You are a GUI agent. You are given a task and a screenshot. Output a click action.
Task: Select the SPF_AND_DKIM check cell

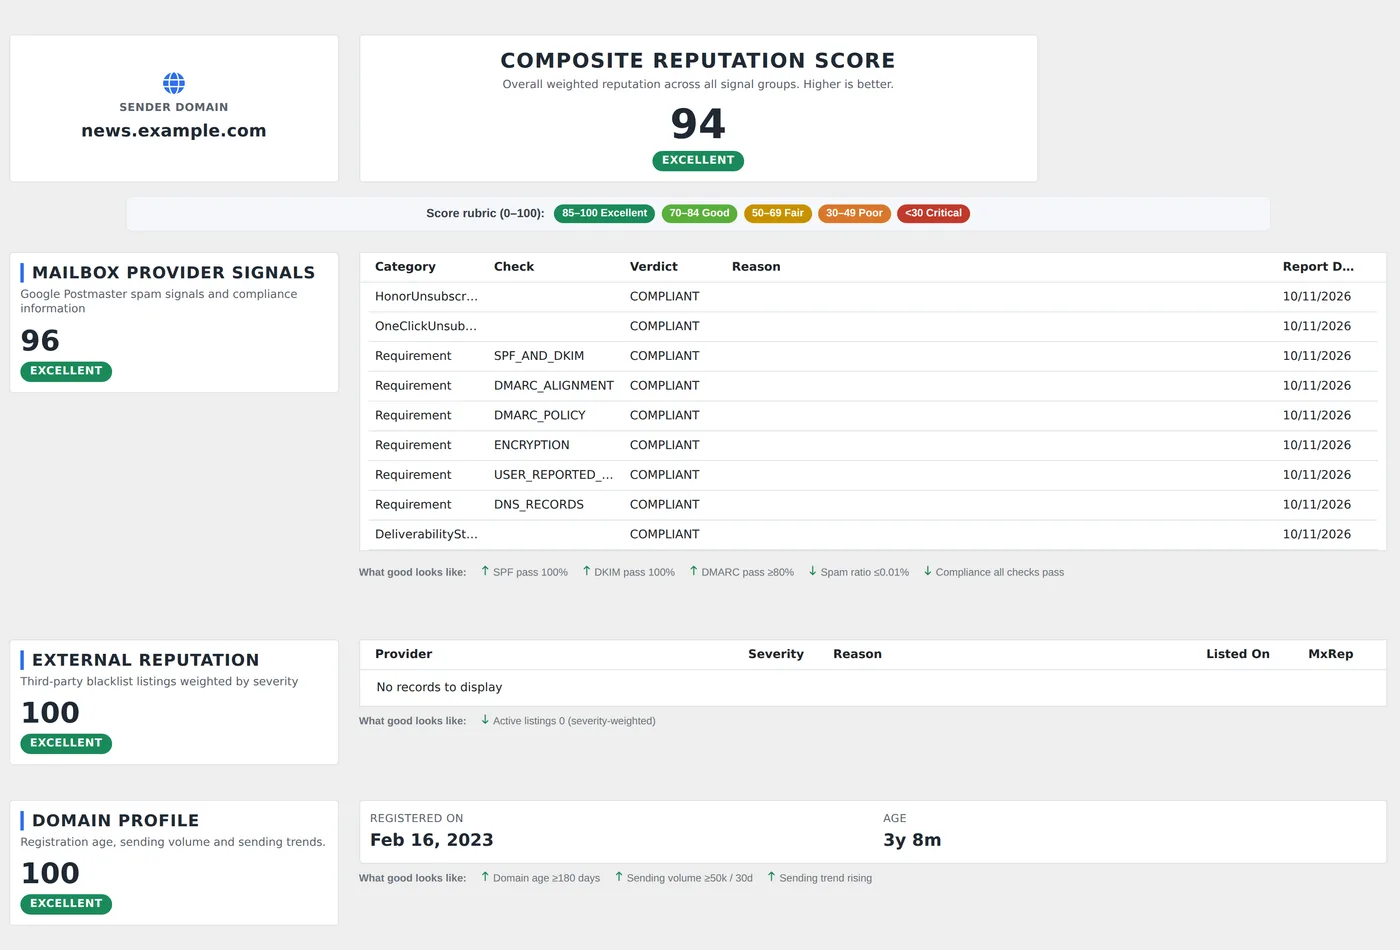pyautogui.click(x=539, y=356)
